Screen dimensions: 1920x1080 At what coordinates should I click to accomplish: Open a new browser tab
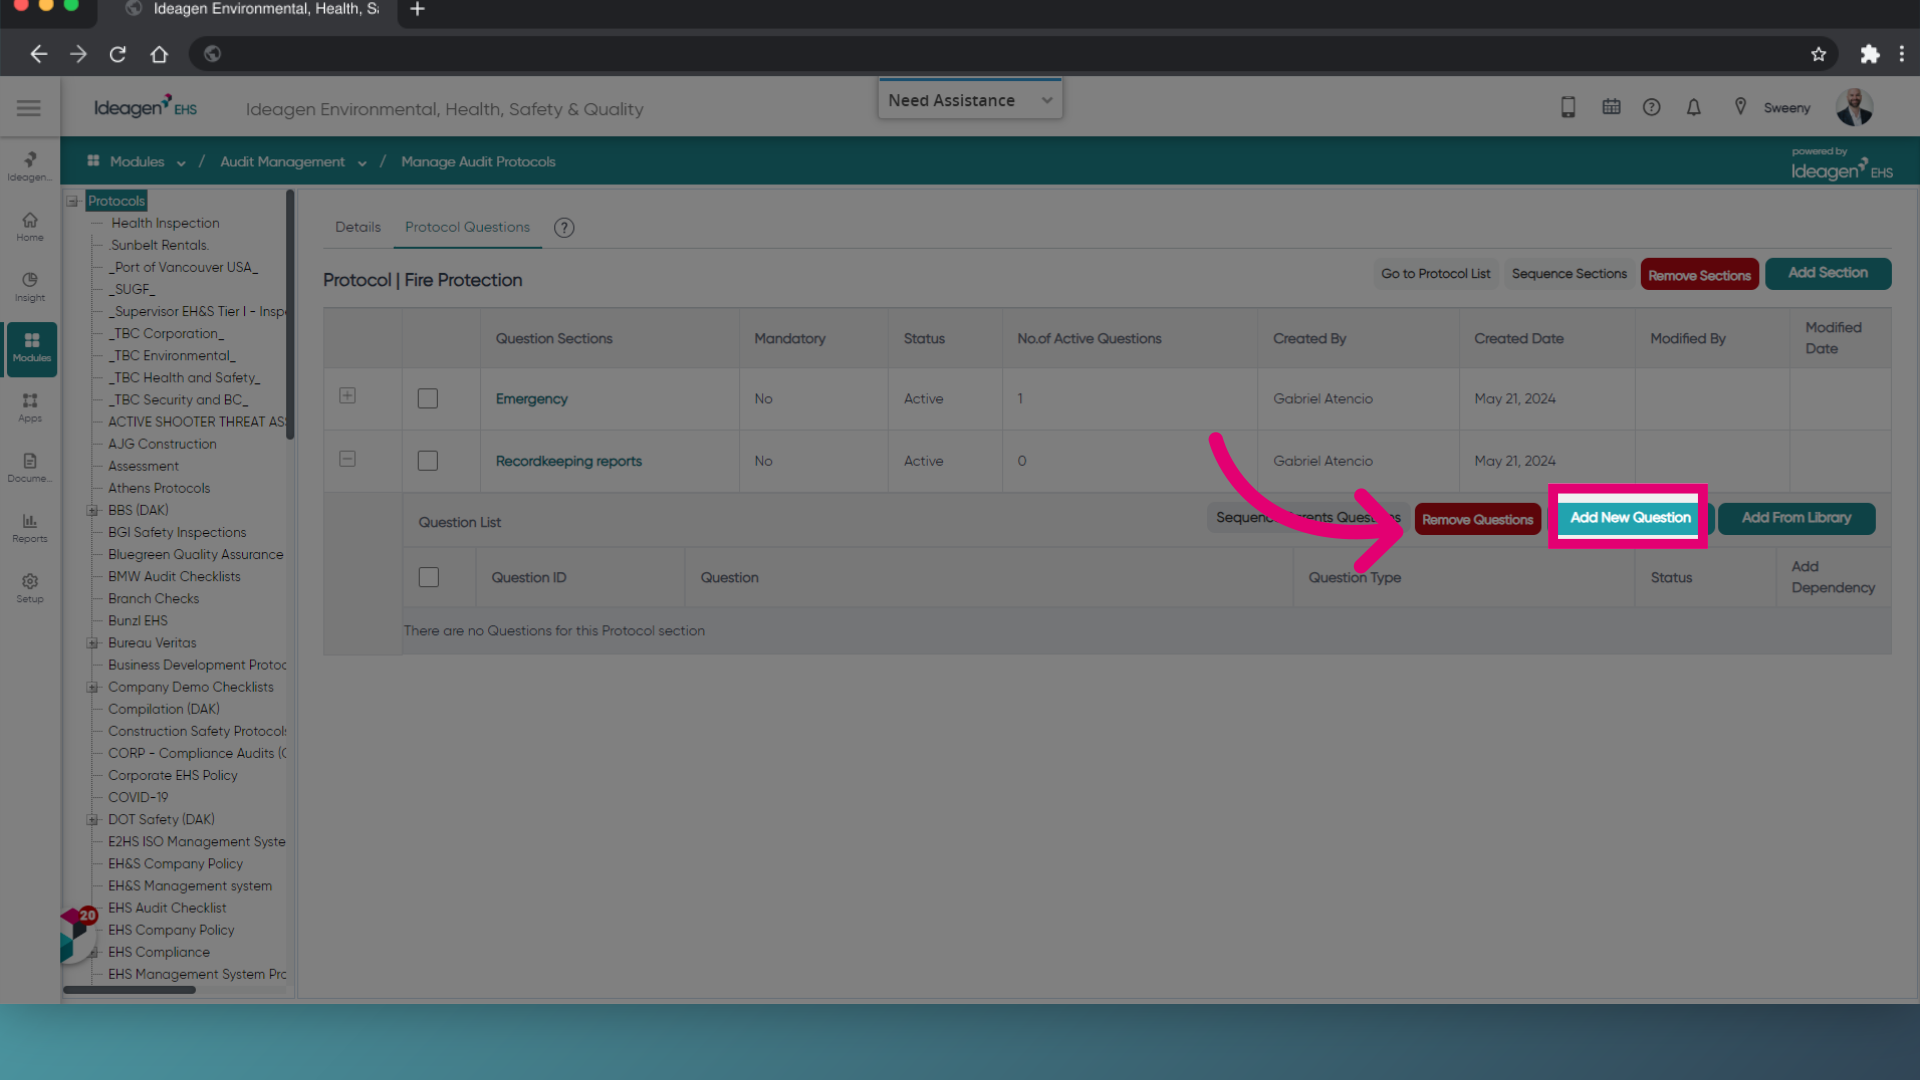click(417, 9)
